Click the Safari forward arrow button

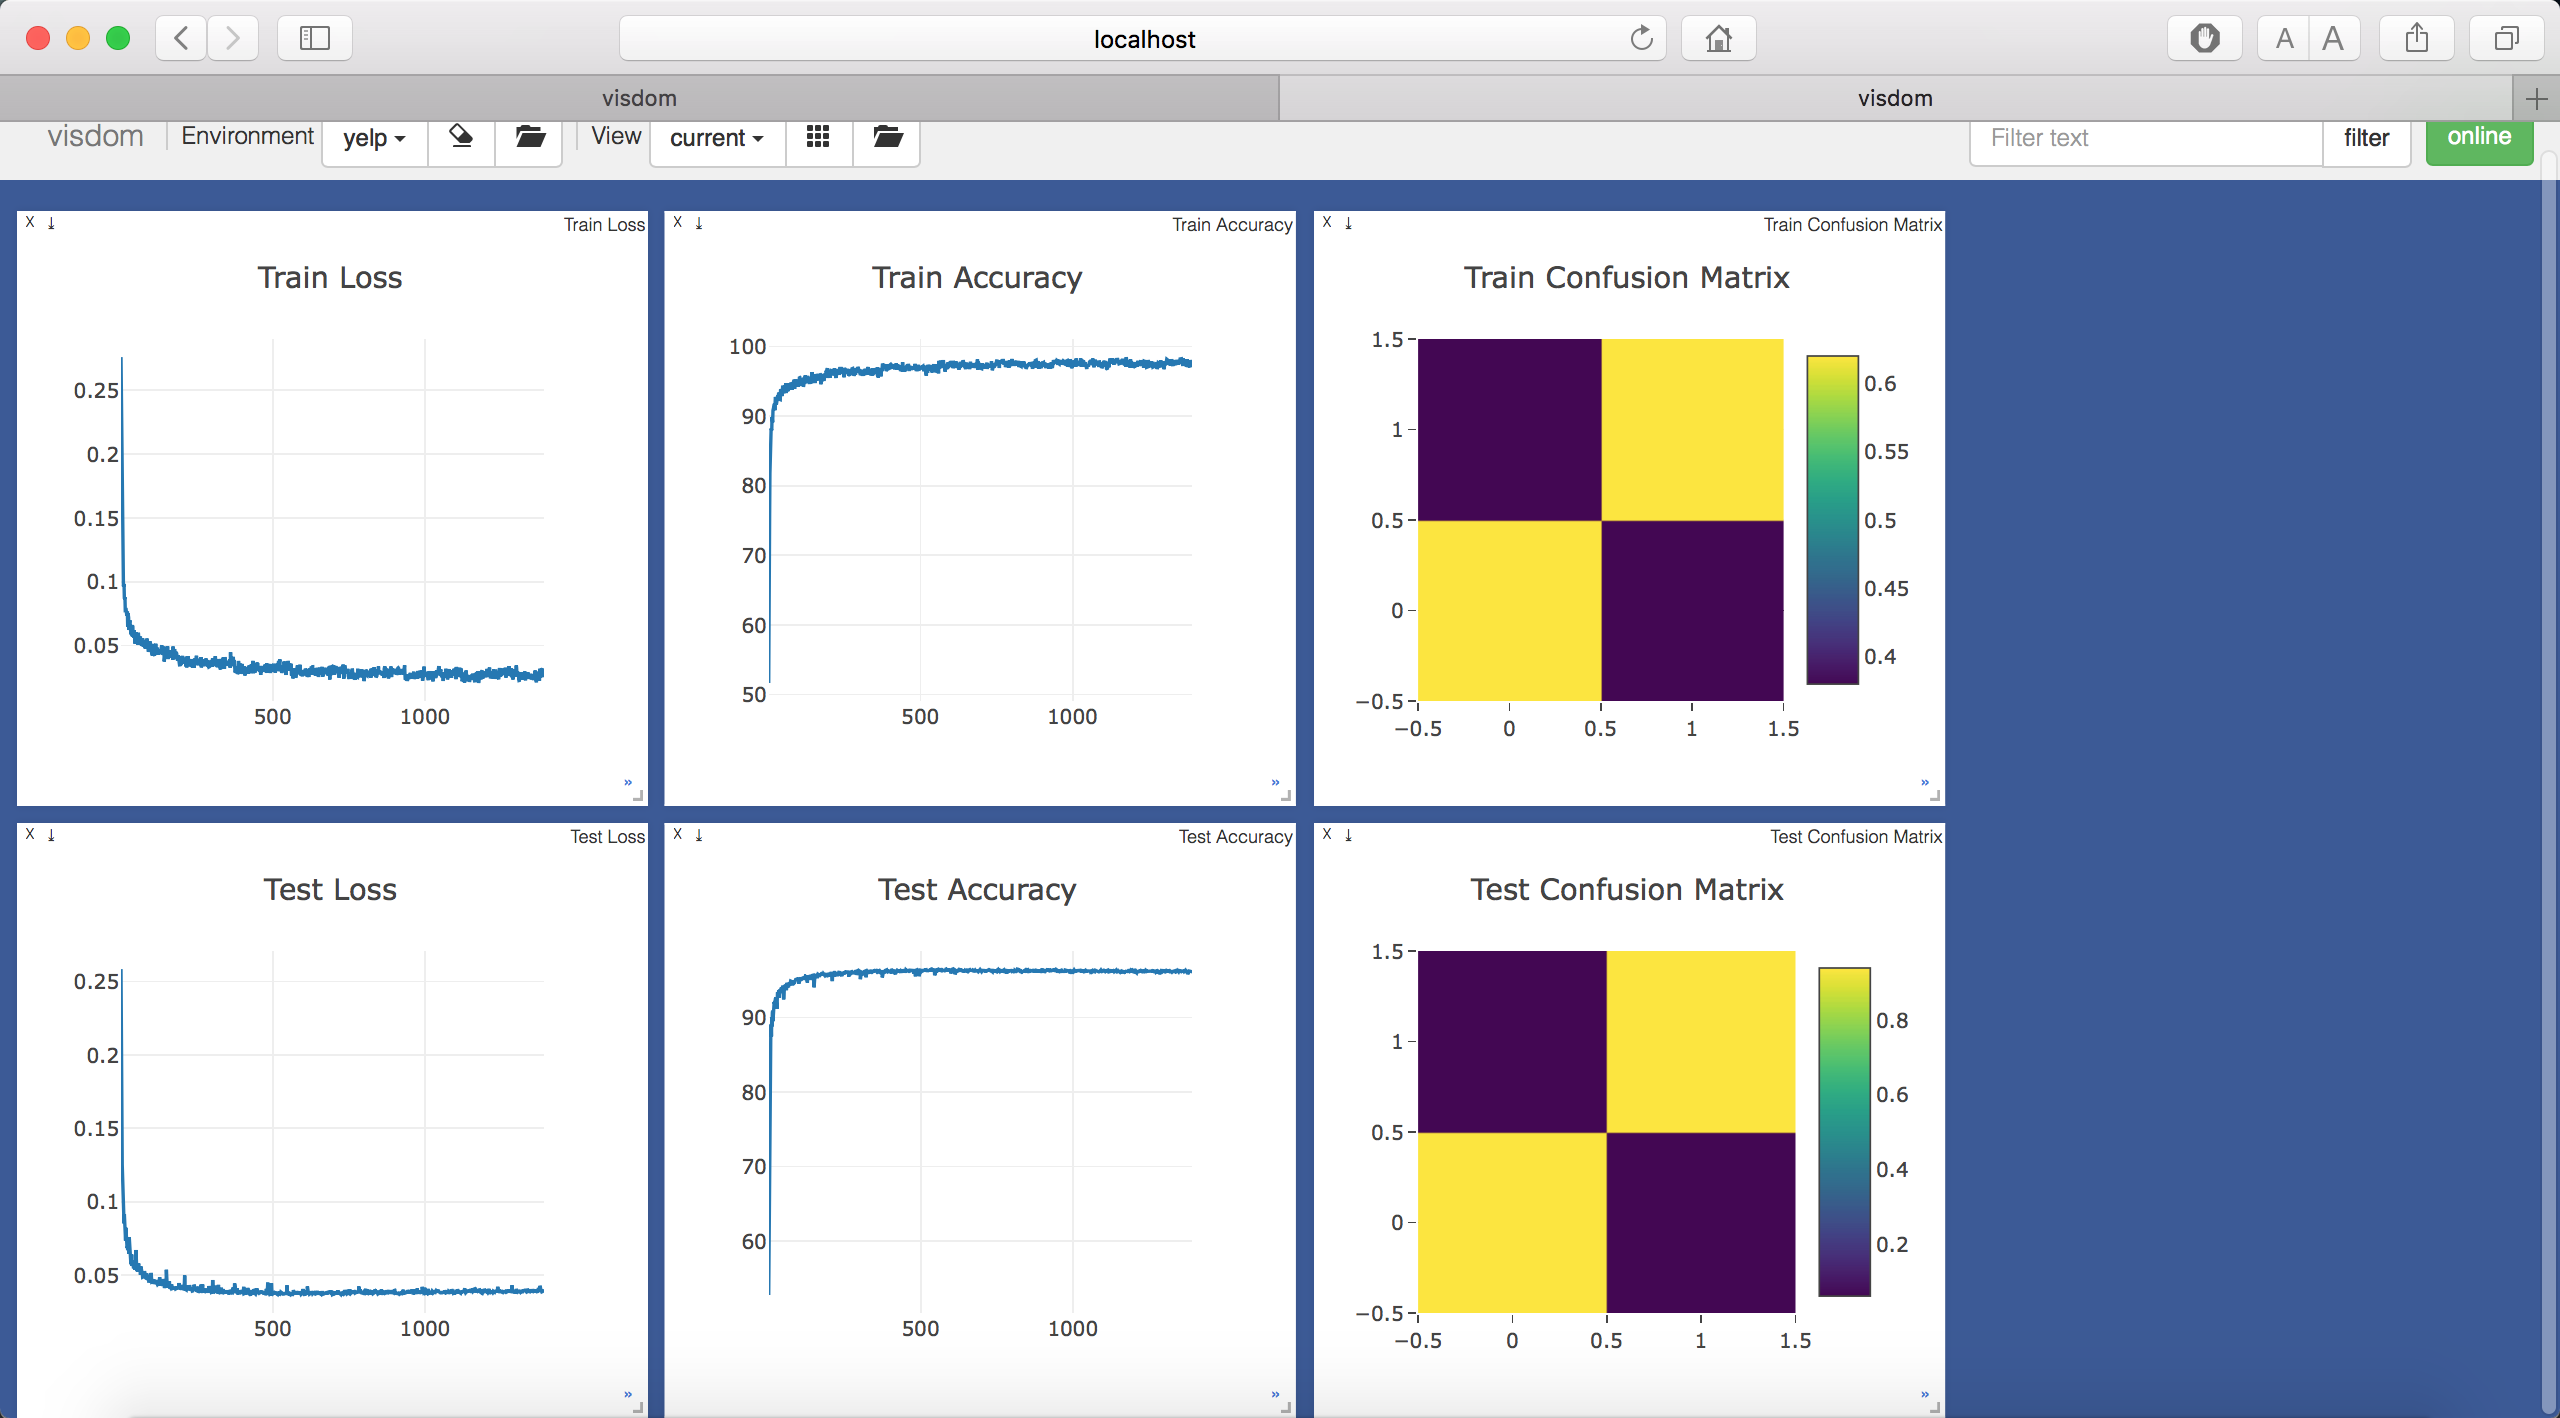point(233,38)
